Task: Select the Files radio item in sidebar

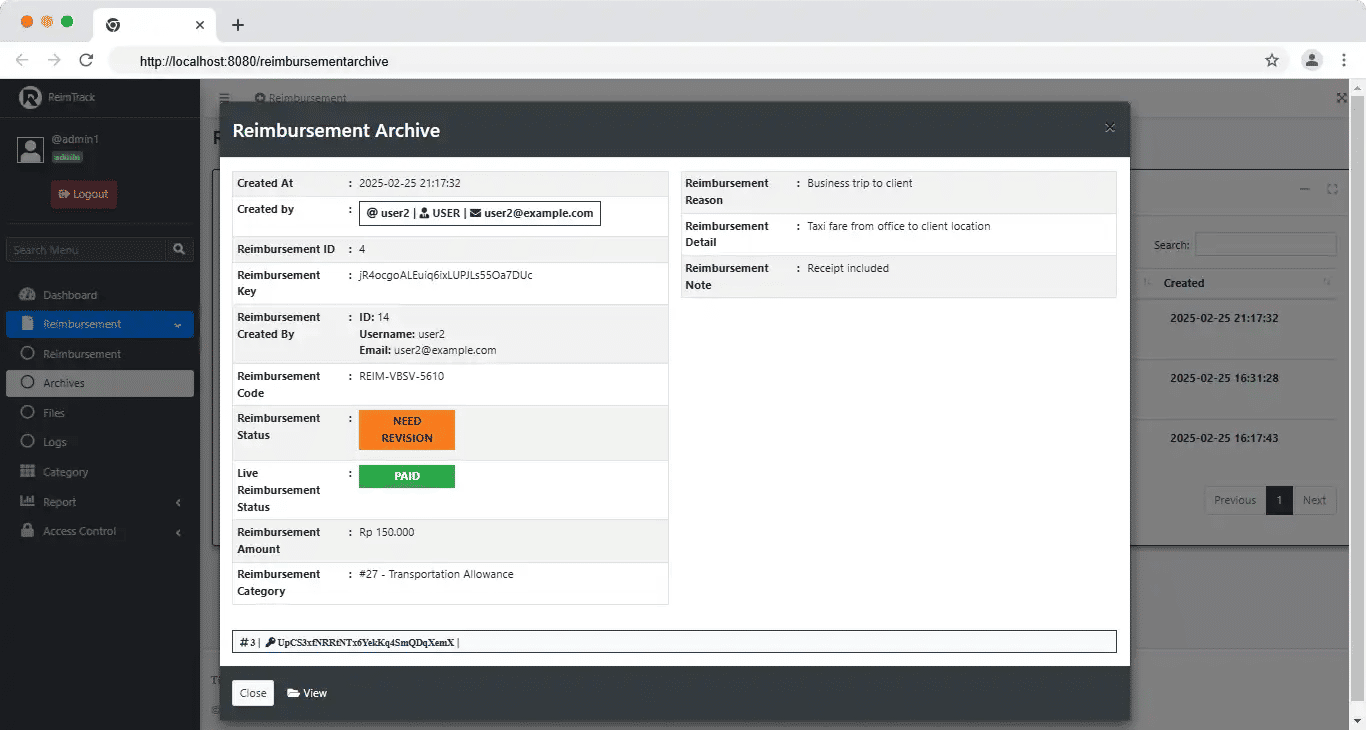Action: 28,413
